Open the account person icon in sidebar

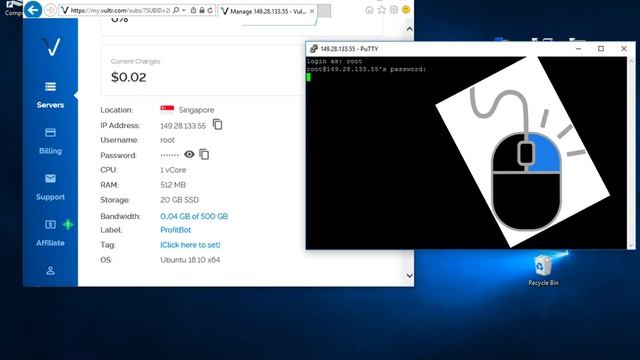coord(50,271)
